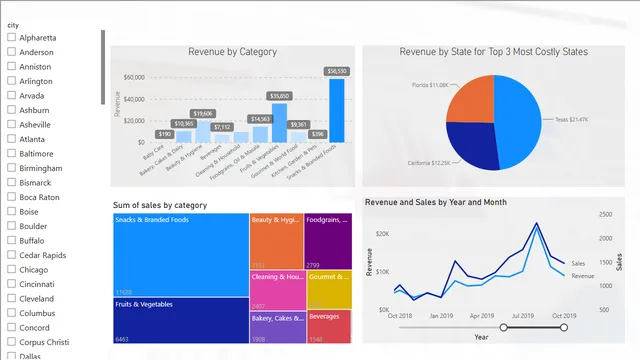Image resolution: width=640 pixels, height=360 pixels.
Task: Click the Revenue legend label on line chart
Action: point(582,276)
